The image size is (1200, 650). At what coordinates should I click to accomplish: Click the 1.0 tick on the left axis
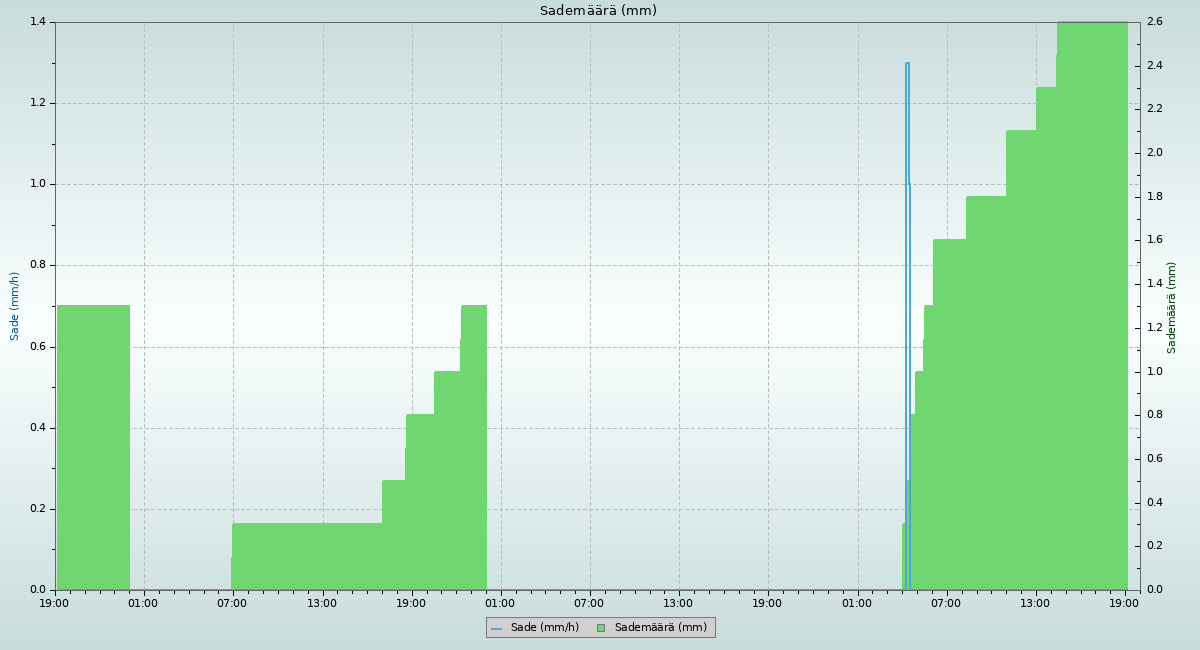pyautogui.click(x=39, y=184)
